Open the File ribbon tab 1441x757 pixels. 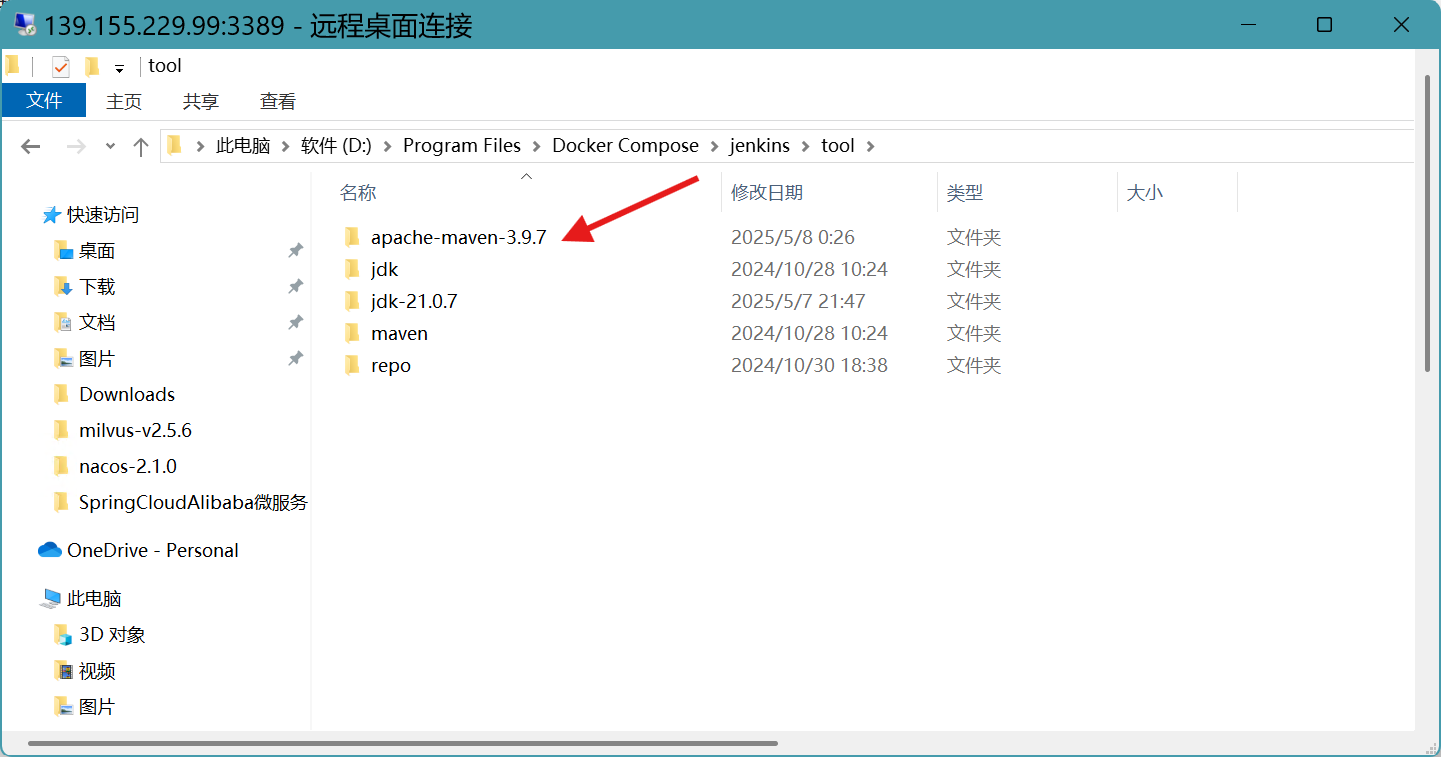[44, 101]
